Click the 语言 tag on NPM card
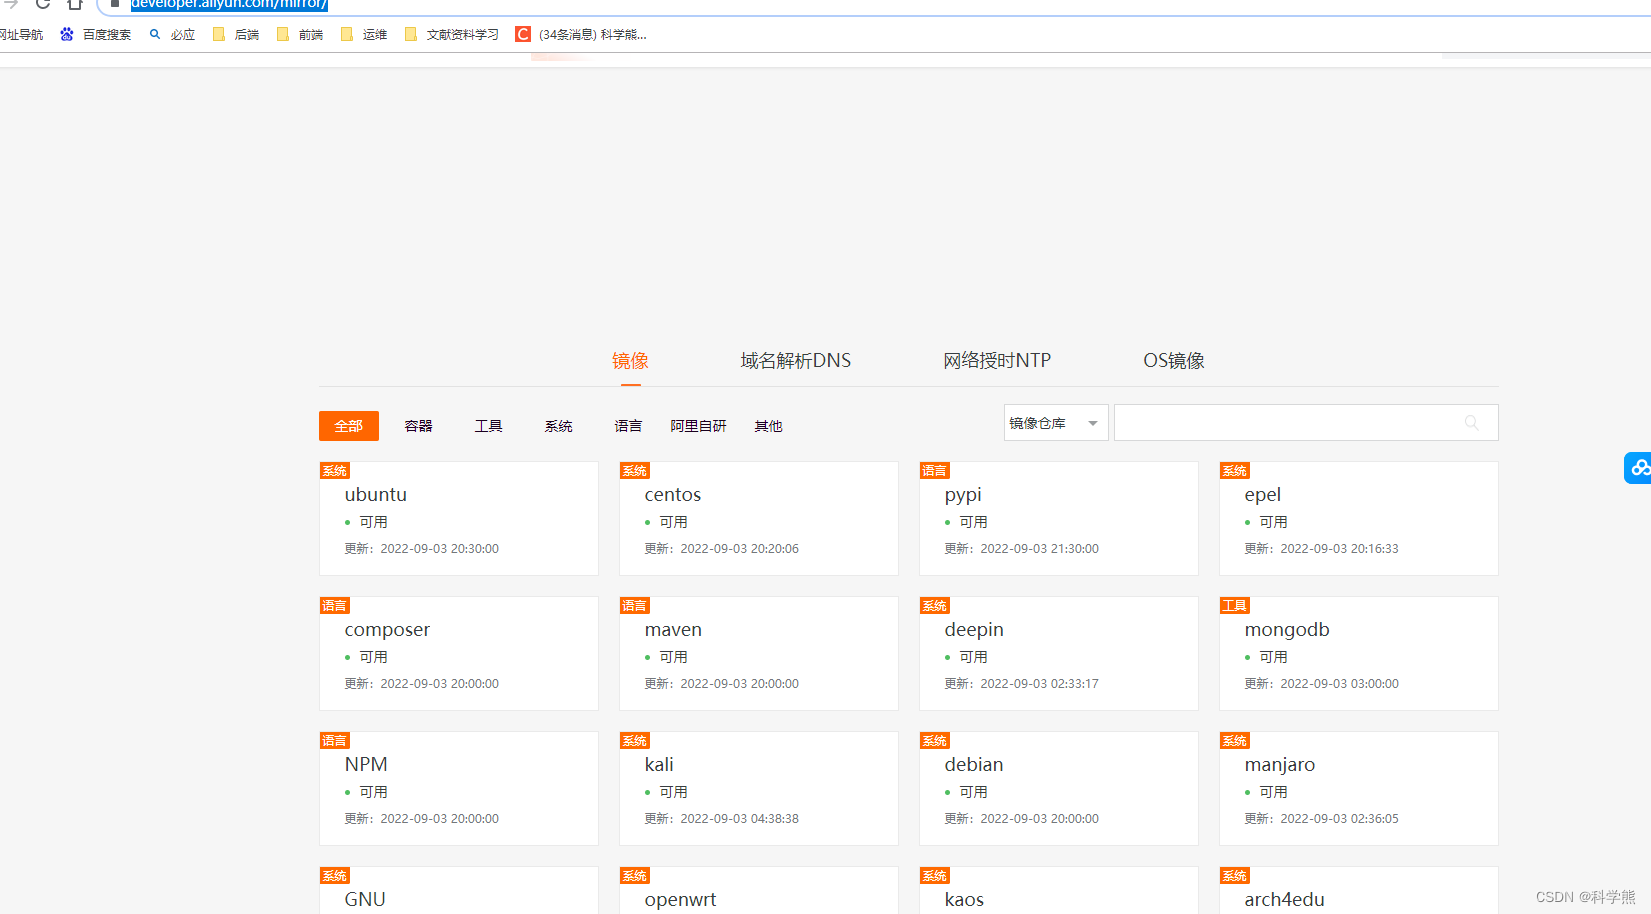Image resolution: width=1651 pixels, height=914 pixels. click(335, 741)
